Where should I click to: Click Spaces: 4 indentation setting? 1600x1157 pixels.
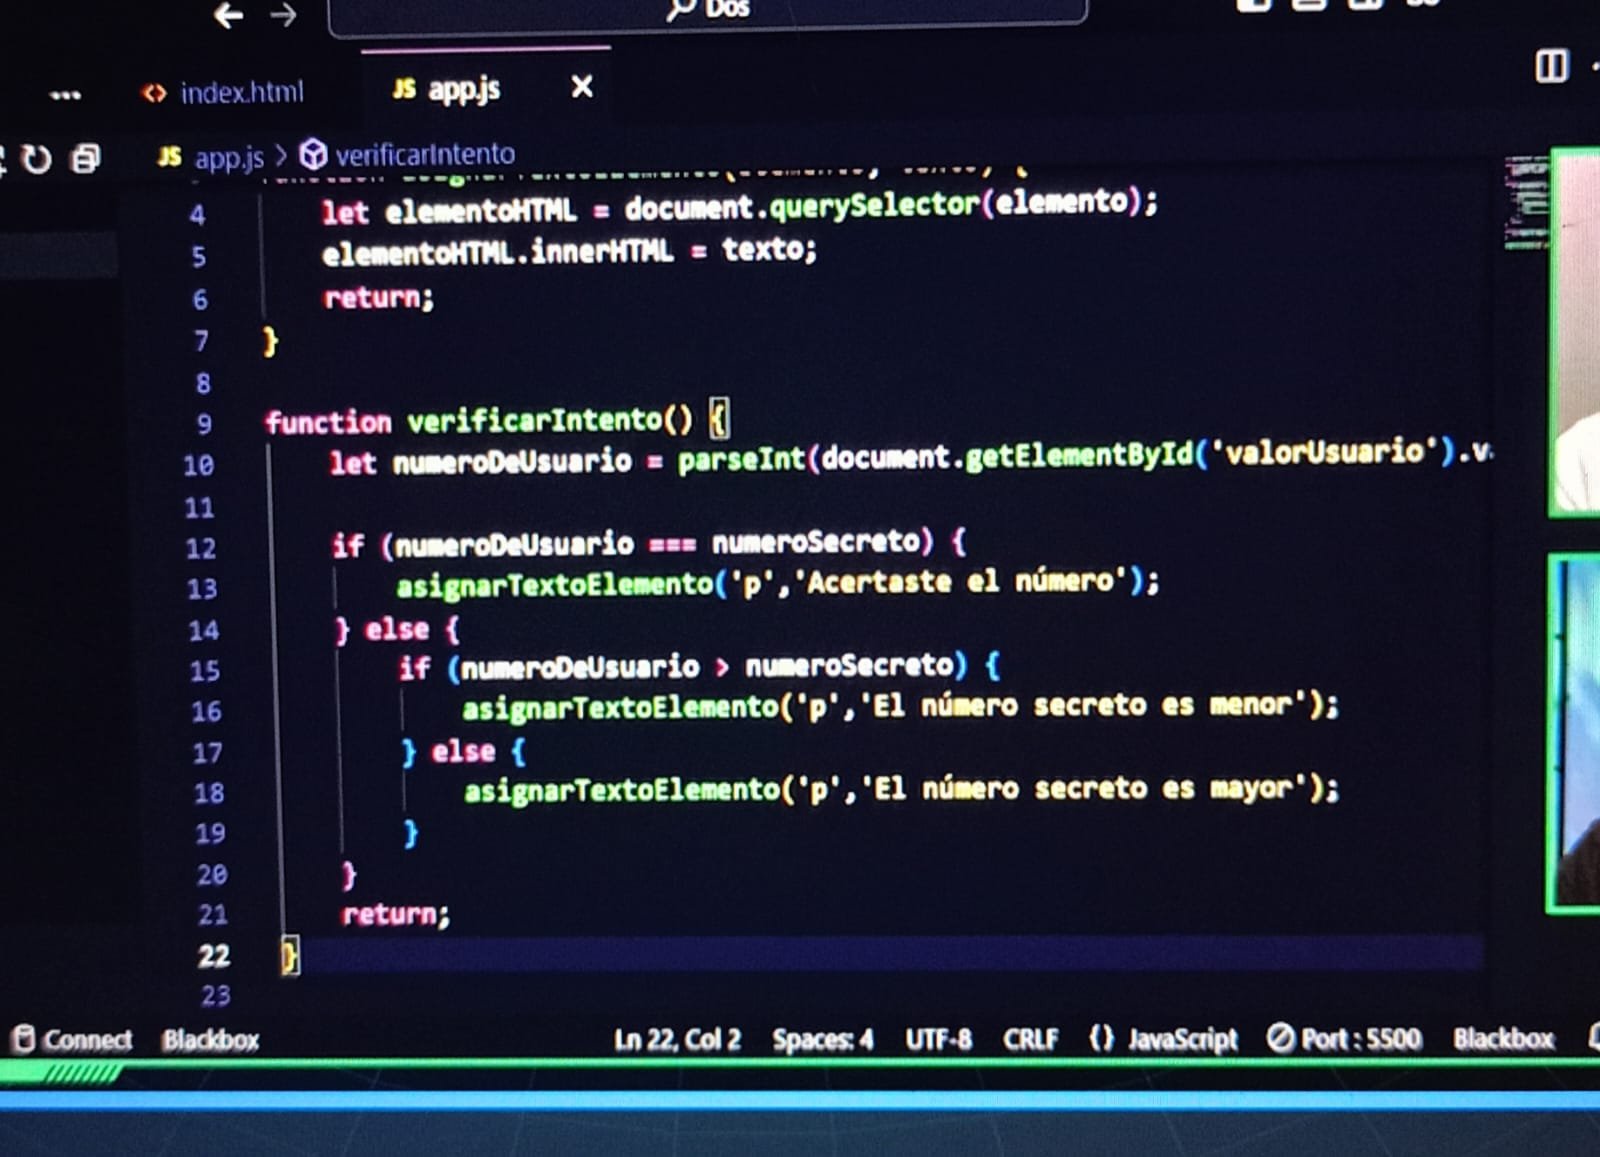tap(822, 1040)
